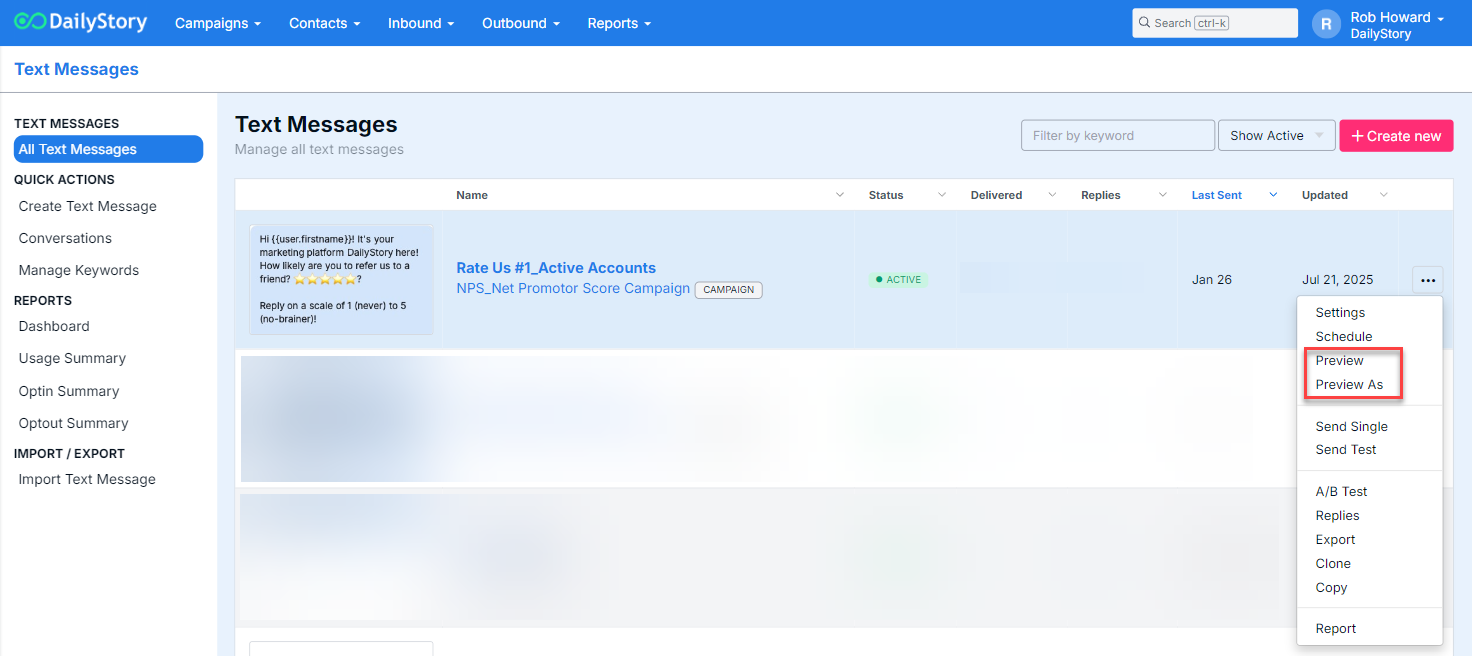
Task: Select Clone from the actions menu
Action: click(x=1333, y=564)
